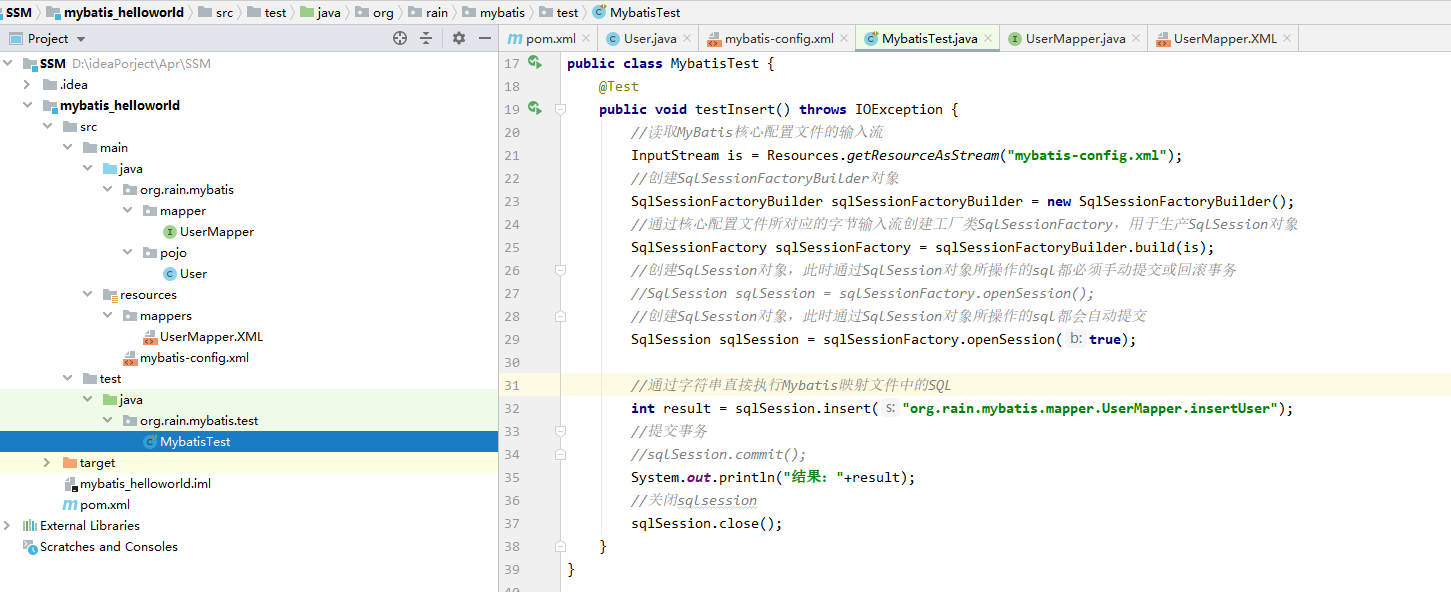Select UserMapper in the project tree
1451x592 pixels.
coord(217,232)
